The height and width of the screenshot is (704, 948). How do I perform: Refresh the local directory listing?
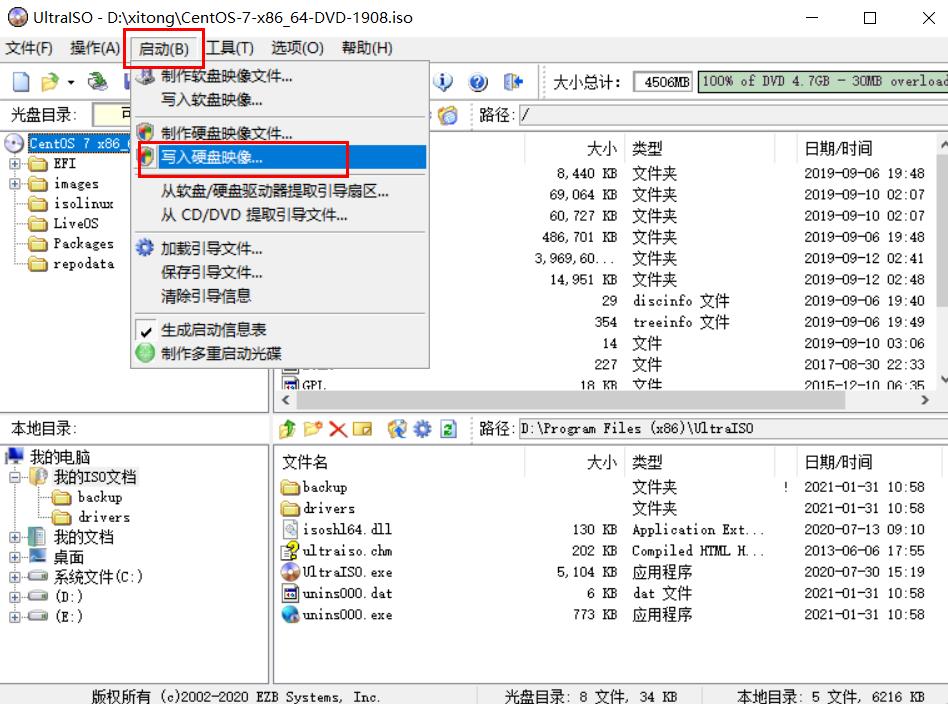446,427
